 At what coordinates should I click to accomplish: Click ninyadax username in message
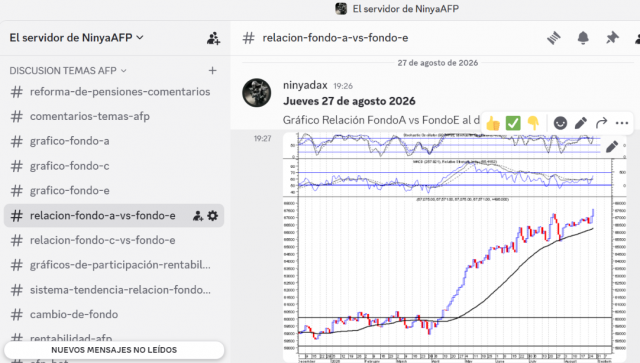[x=305, y=85]
